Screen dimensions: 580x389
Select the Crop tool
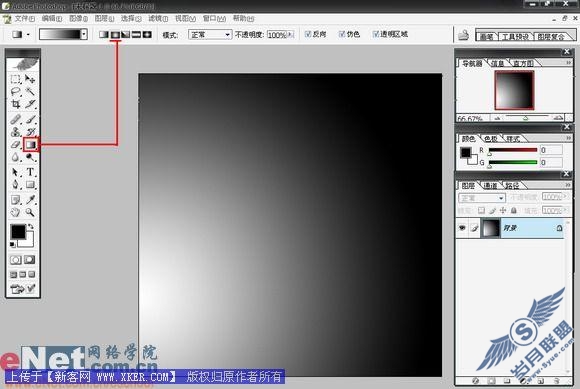point(15,104)
